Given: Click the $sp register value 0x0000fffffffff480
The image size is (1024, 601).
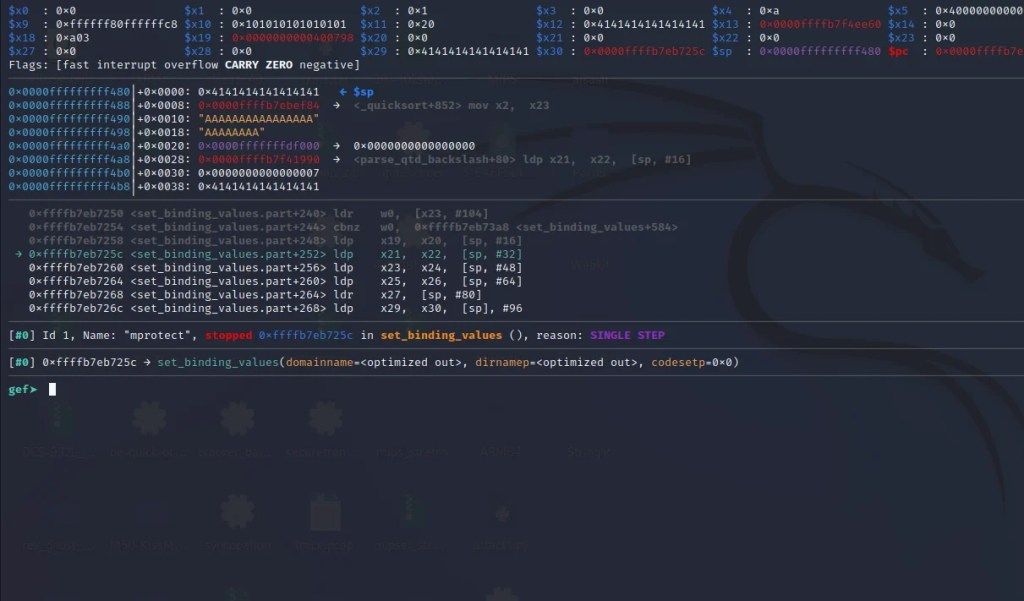Looking at the screenshot, I should [x=820, y=52].
